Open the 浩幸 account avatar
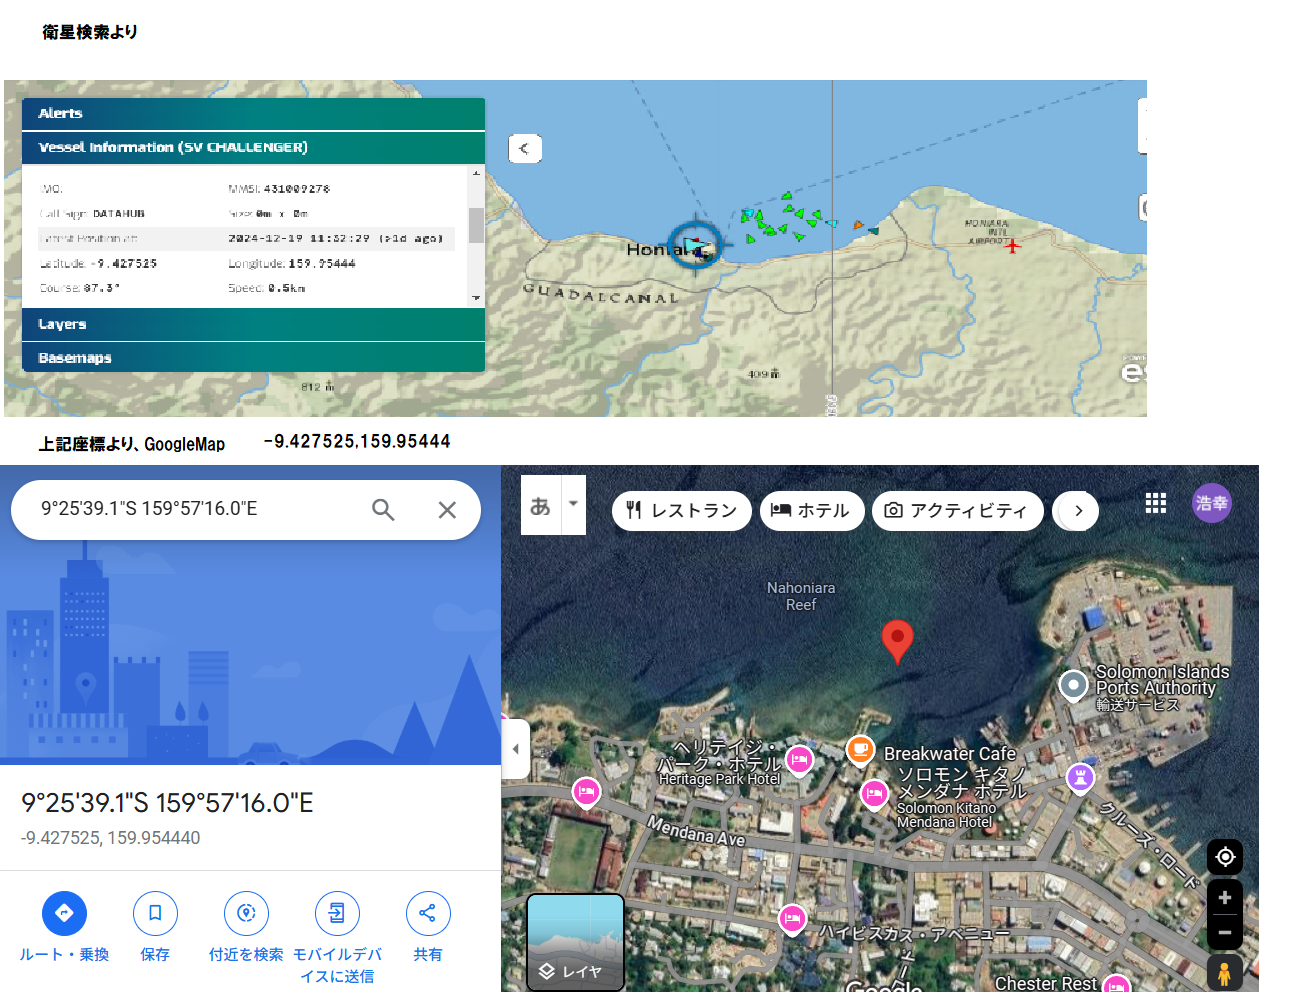1310x992 pixels. 1212,503
